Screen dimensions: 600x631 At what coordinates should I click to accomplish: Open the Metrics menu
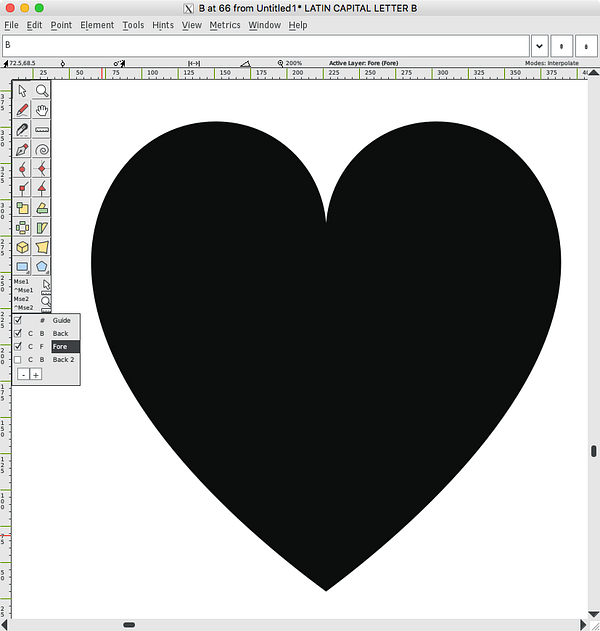coord(225,25)
